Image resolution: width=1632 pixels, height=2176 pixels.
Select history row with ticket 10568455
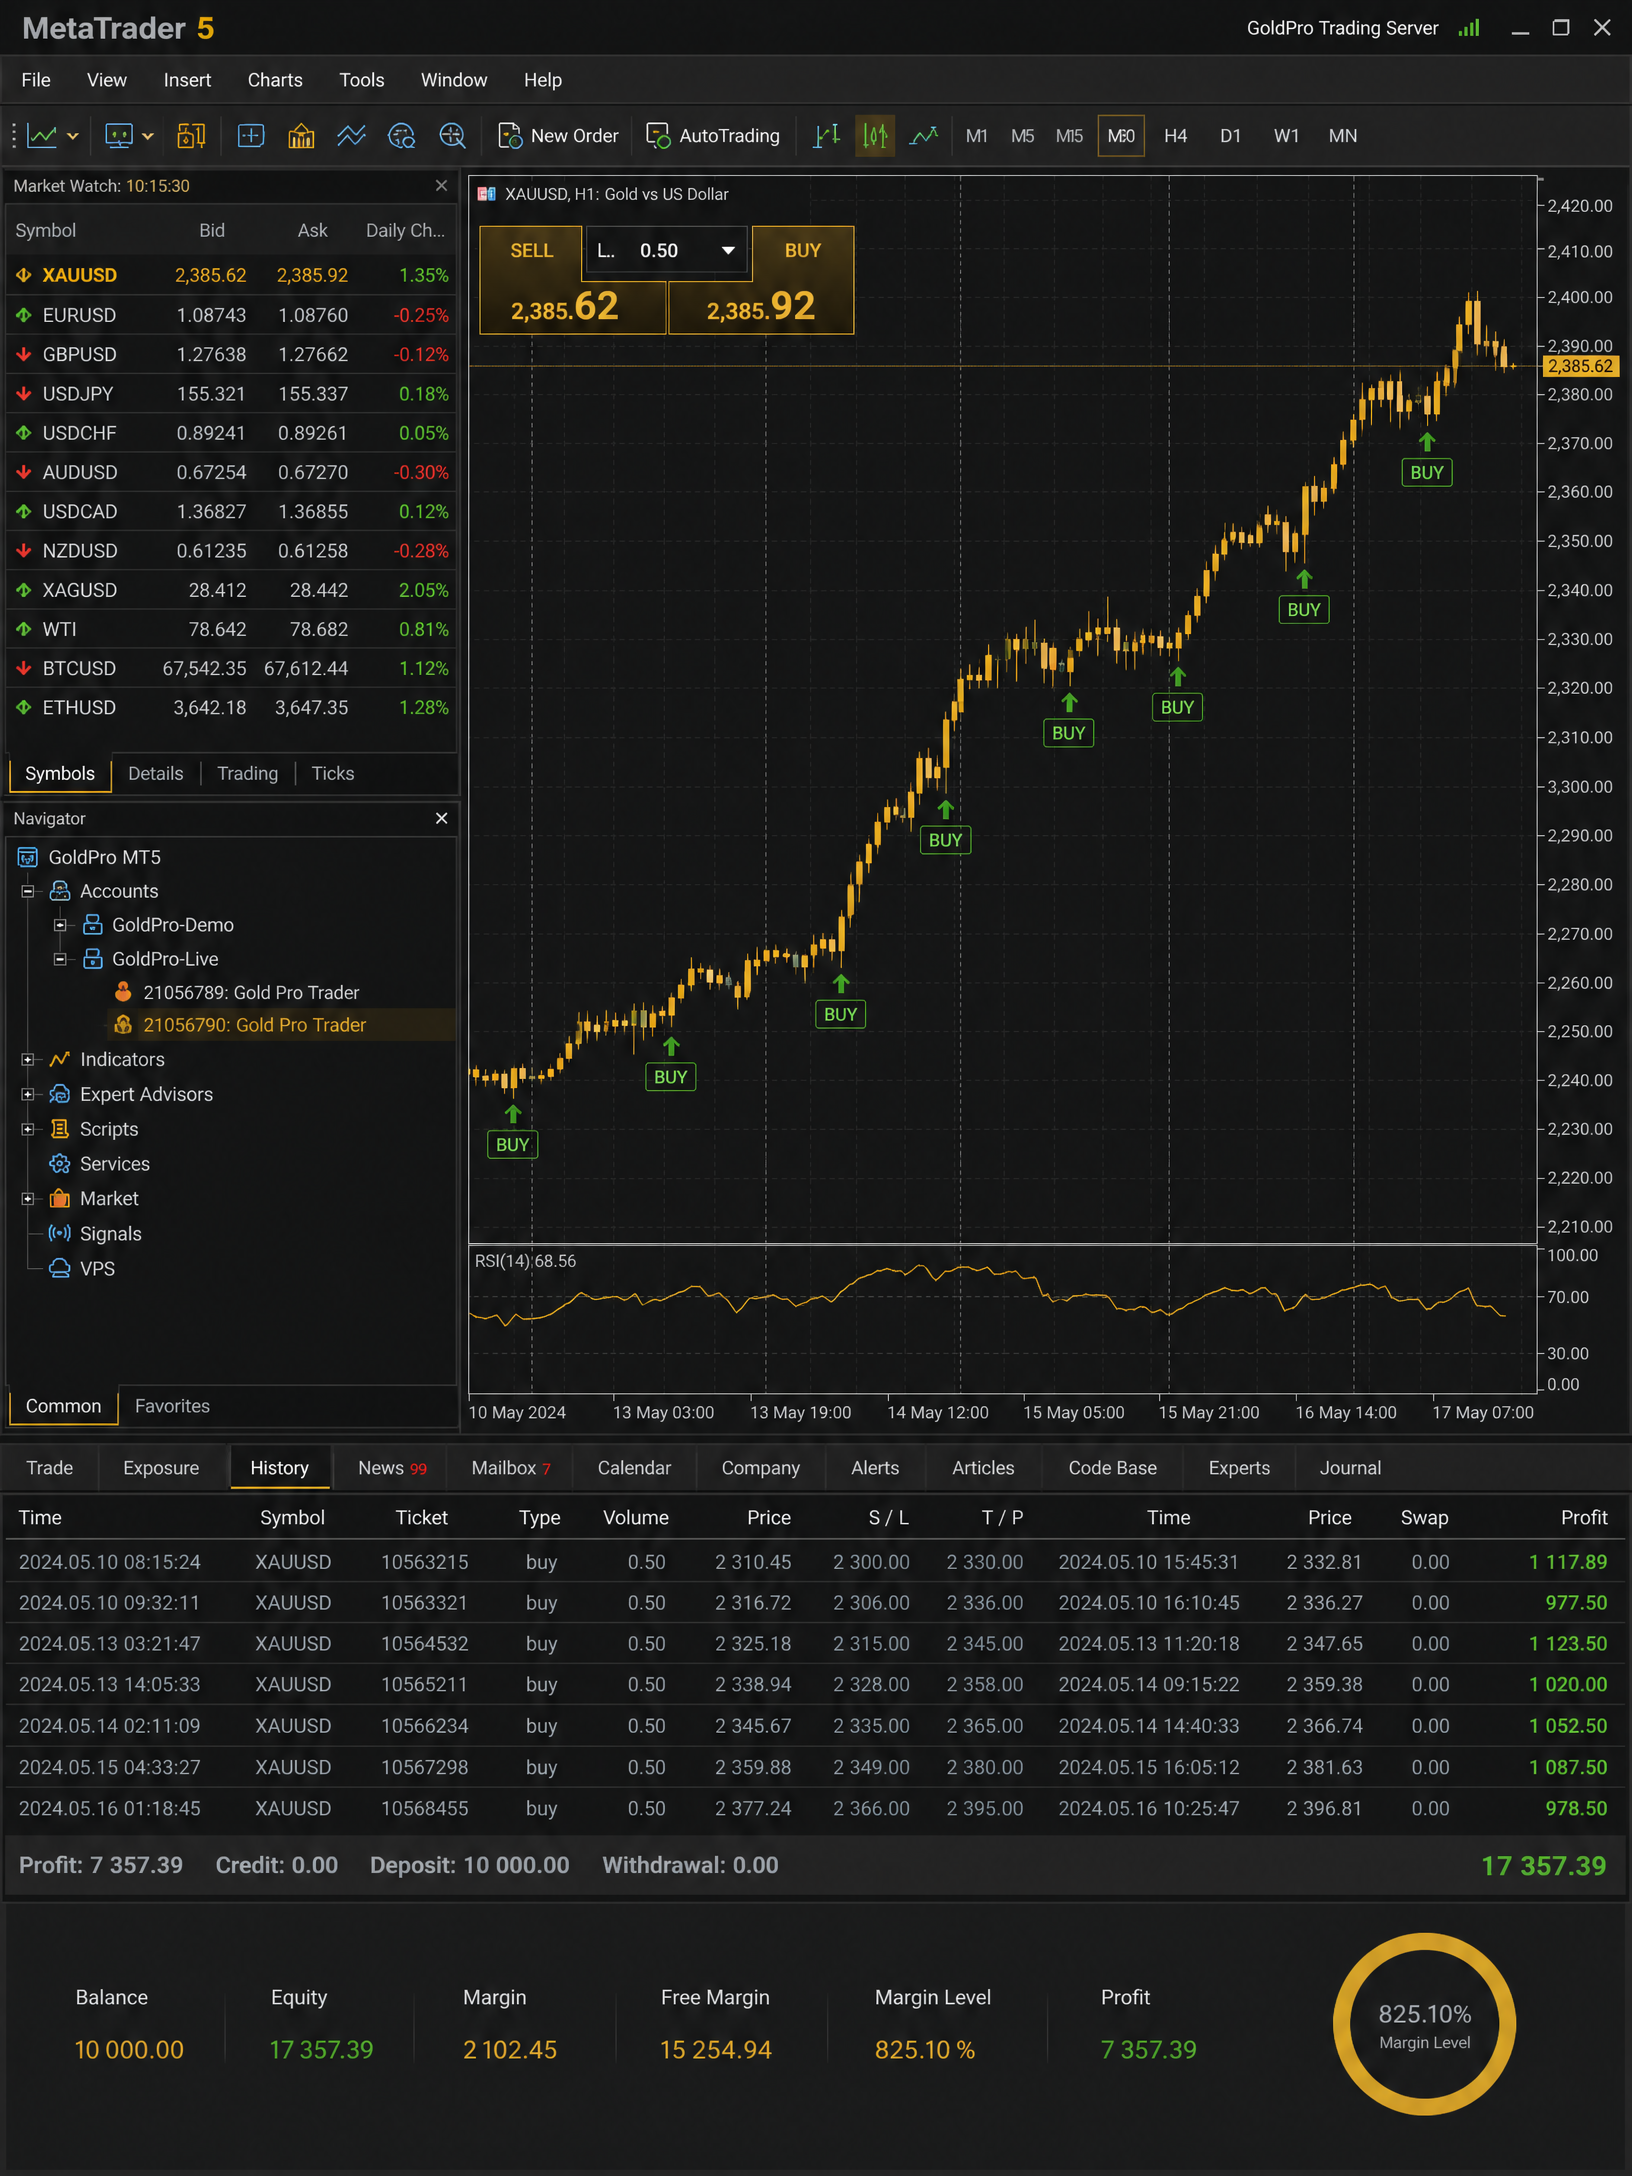click(x=815, y=1808)
